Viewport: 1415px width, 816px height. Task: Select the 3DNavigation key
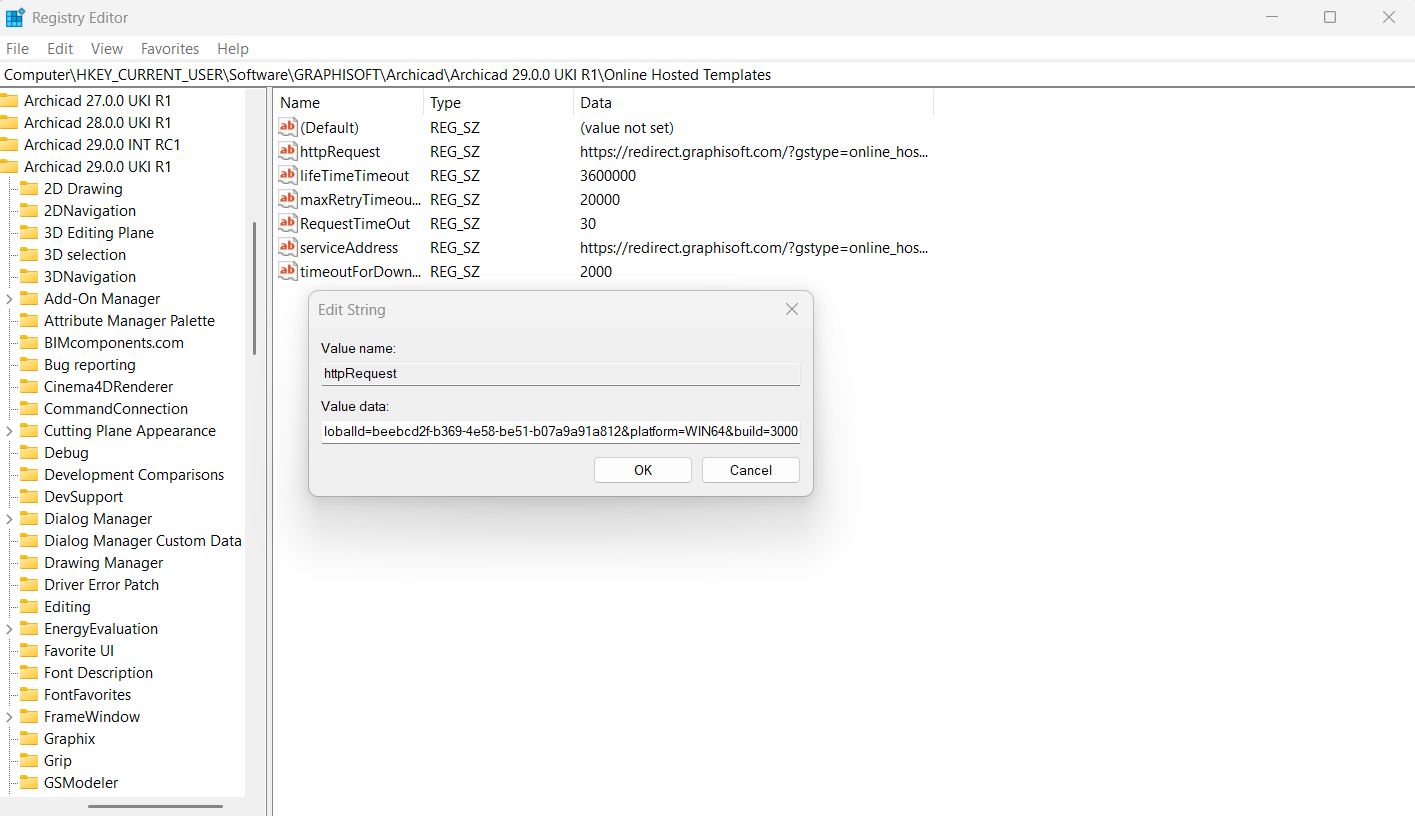(90, 276)
